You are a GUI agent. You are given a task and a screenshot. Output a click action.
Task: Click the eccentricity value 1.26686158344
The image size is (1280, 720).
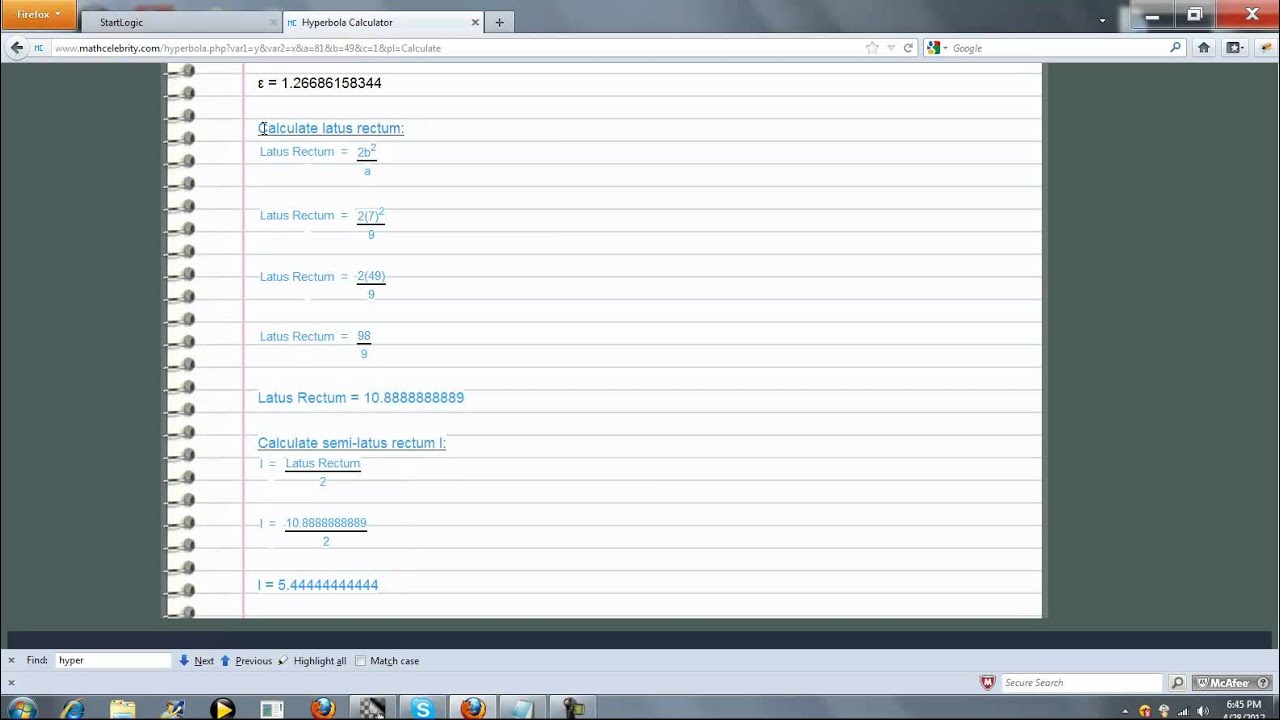coord(331,83)
